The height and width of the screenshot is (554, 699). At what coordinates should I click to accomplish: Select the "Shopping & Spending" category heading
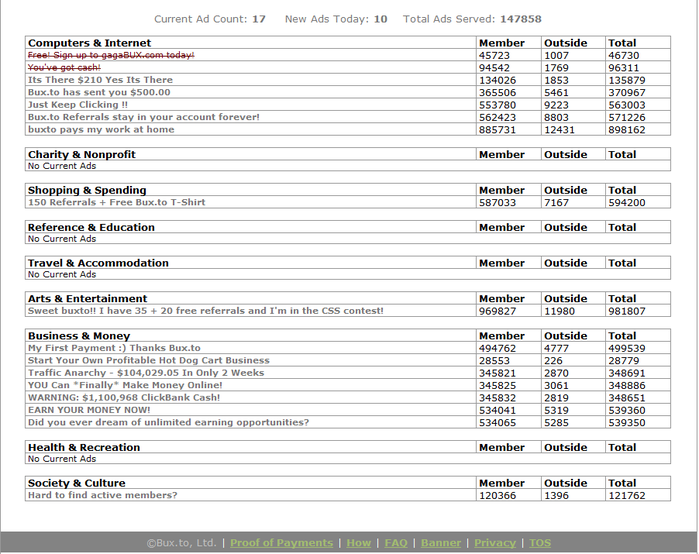click(87, 190)
